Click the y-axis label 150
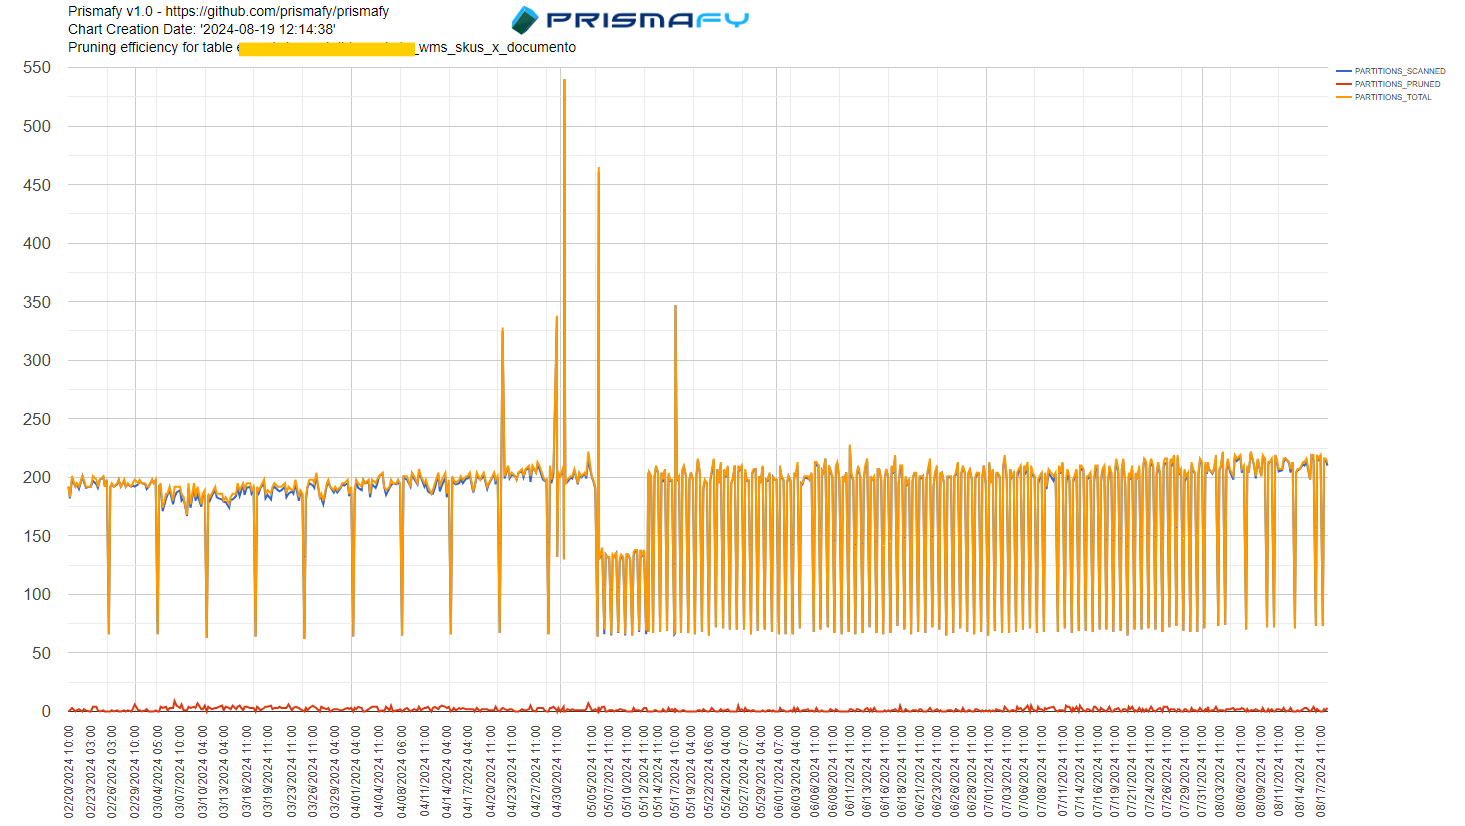 coord(37,536)
